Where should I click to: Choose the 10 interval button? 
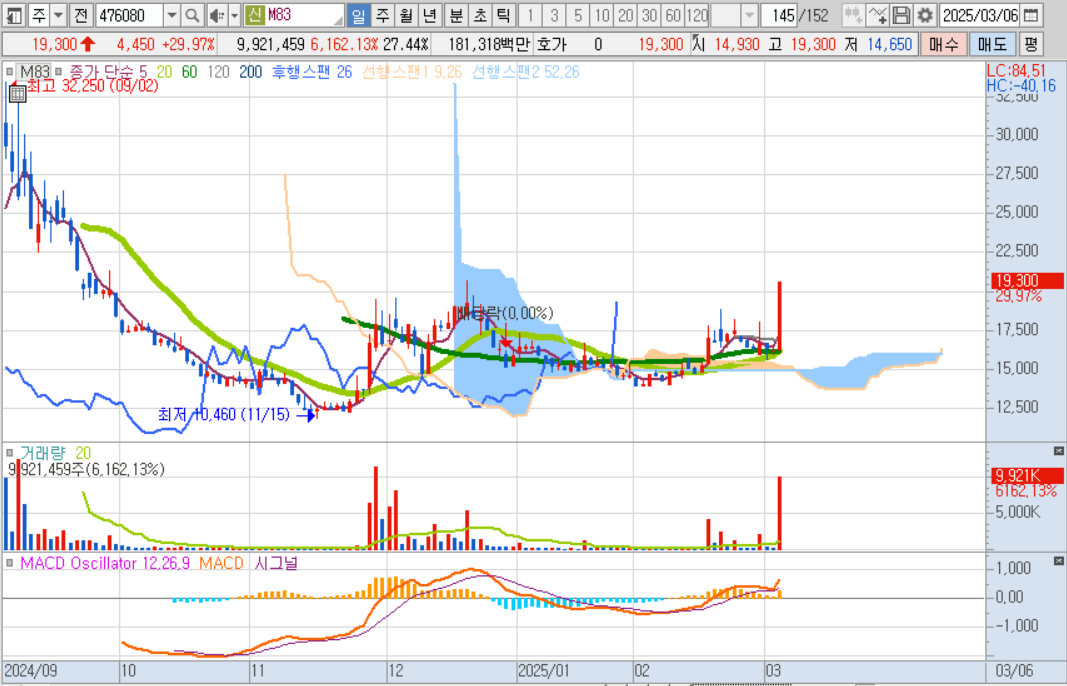point(602,15)
